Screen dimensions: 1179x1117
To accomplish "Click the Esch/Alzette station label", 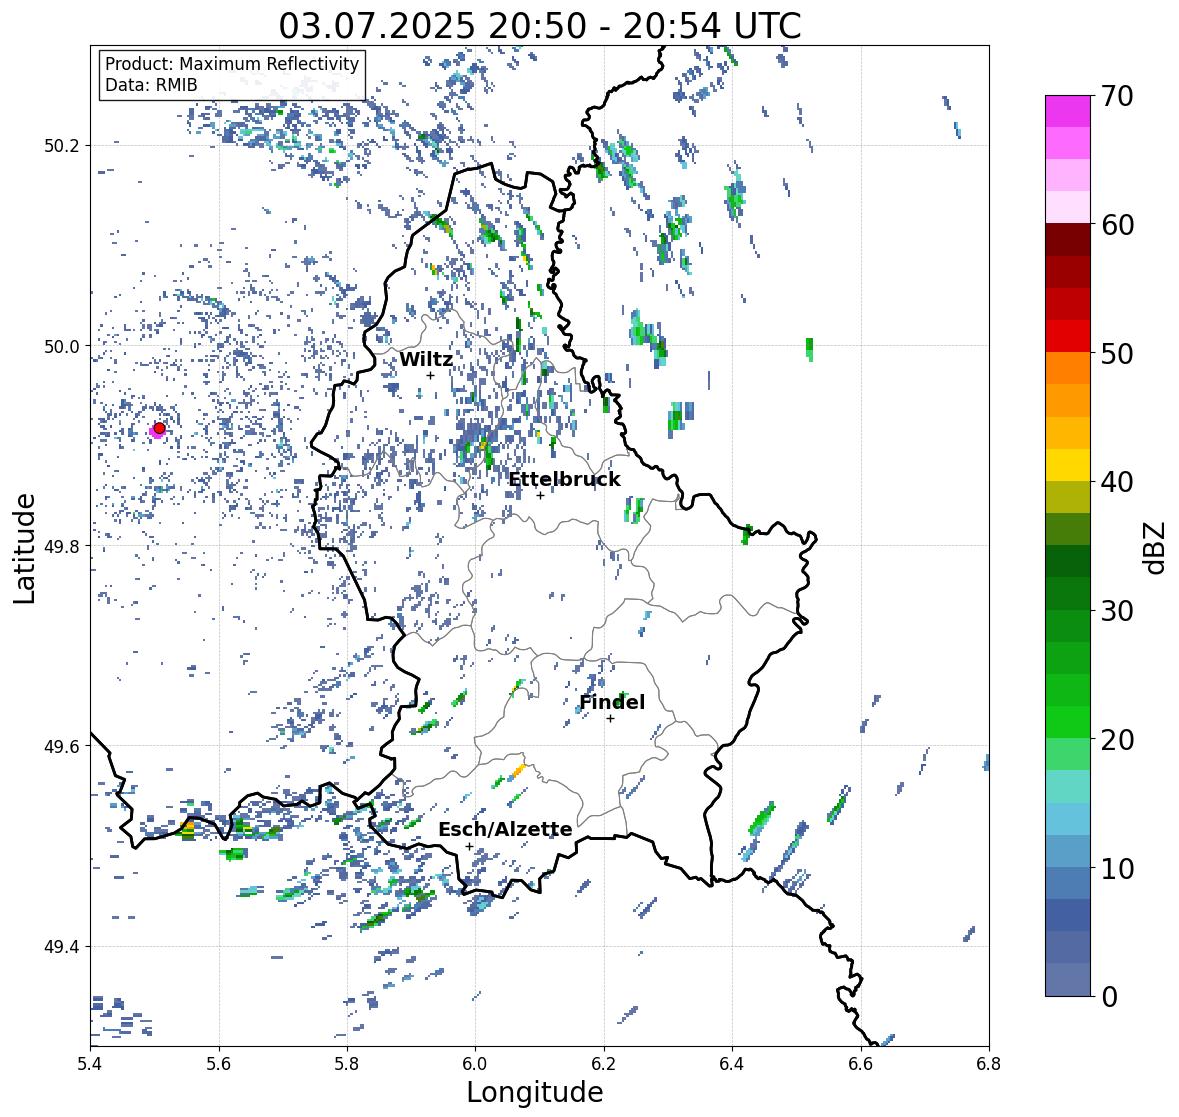I will pyautogui.click(x=505, y=829).
